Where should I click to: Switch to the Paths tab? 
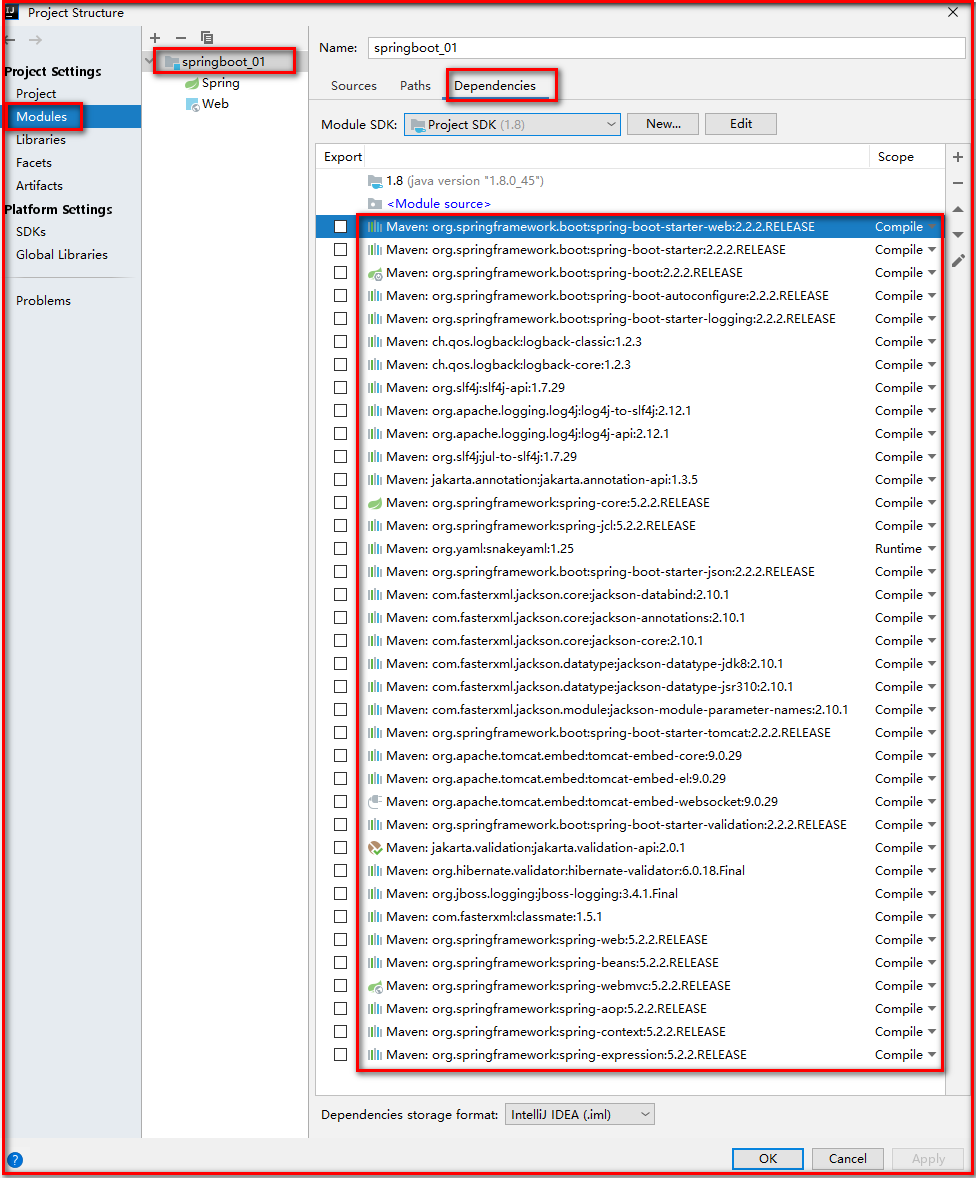click(414, 86)
